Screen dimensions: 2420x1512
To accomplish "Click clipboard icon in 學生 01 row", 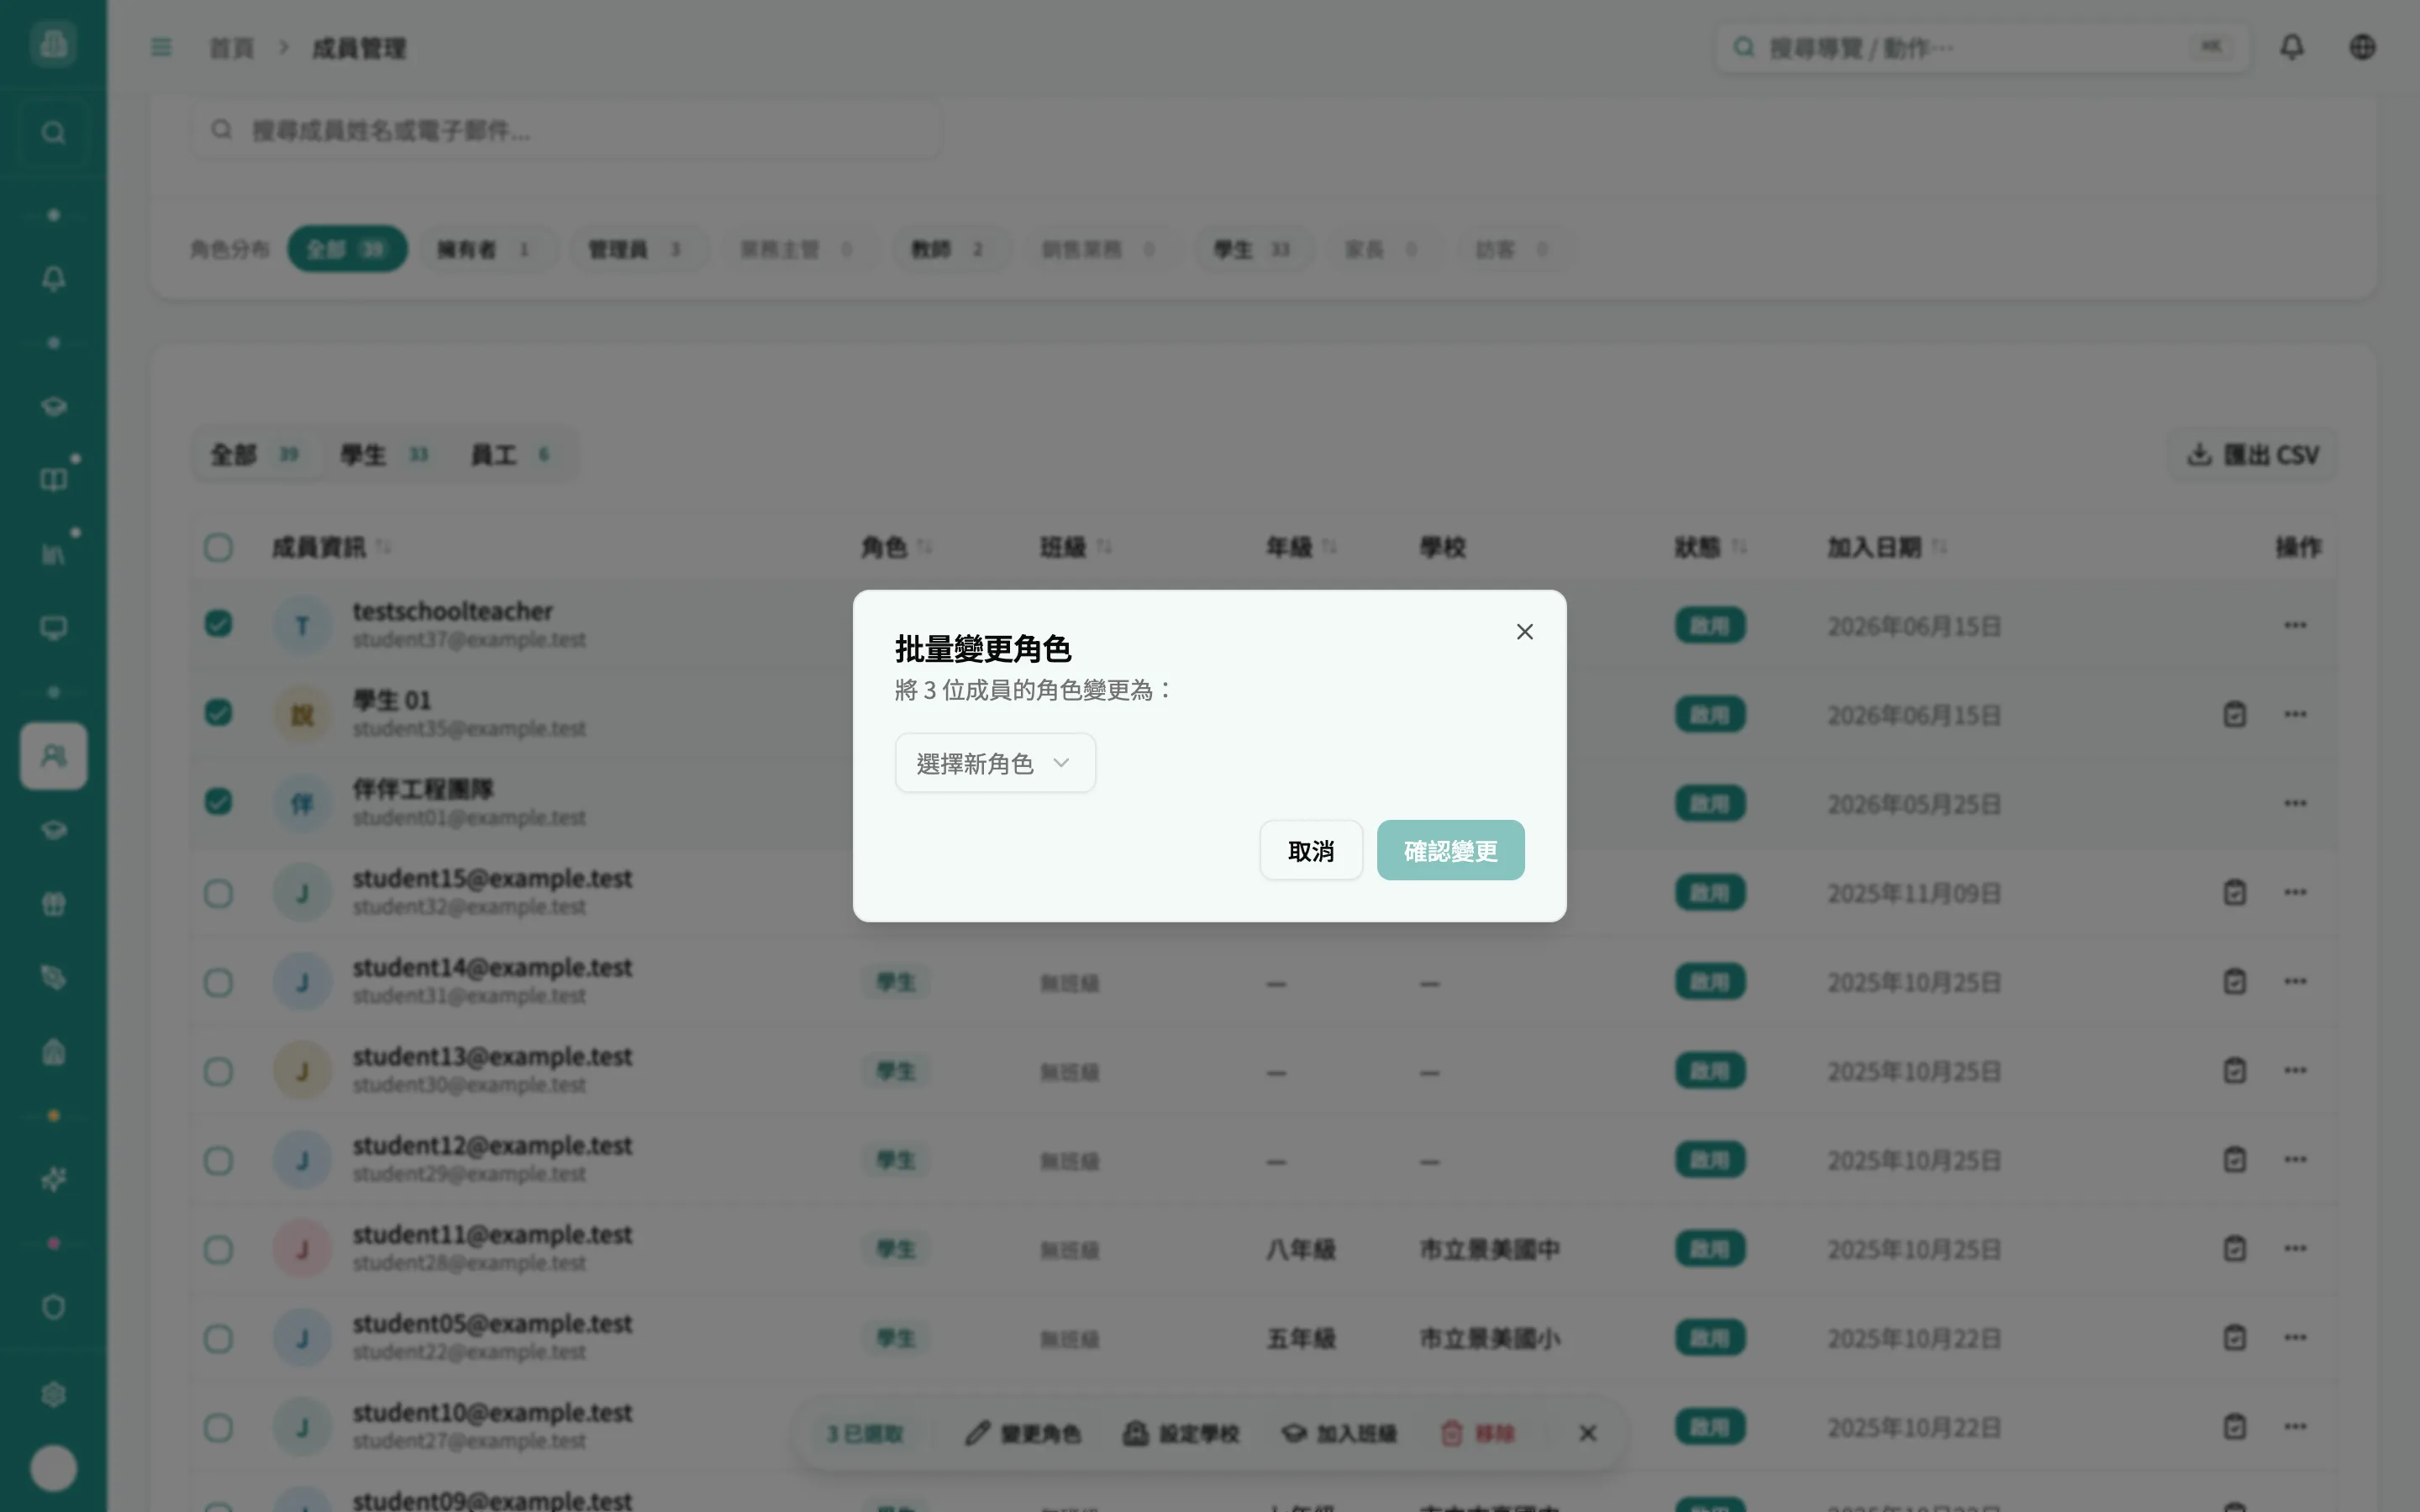I will 2234,715.
